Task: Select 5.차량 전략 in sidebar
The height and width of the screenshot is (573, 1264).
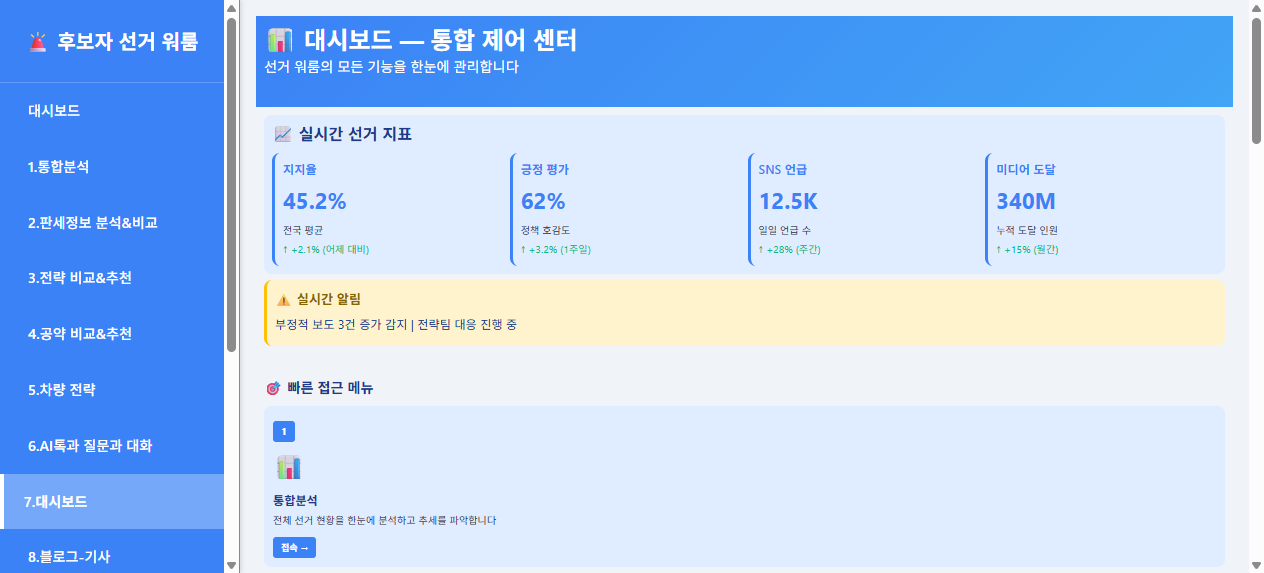Action: click(61, 390)
